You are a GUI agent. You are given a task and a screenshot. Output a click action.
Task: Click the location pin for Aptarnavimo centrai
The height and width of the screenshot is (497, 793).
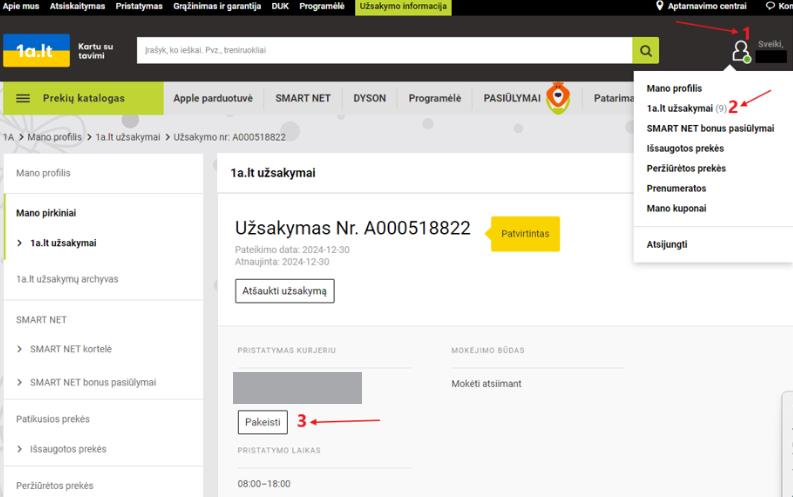(x=659, y=6)
